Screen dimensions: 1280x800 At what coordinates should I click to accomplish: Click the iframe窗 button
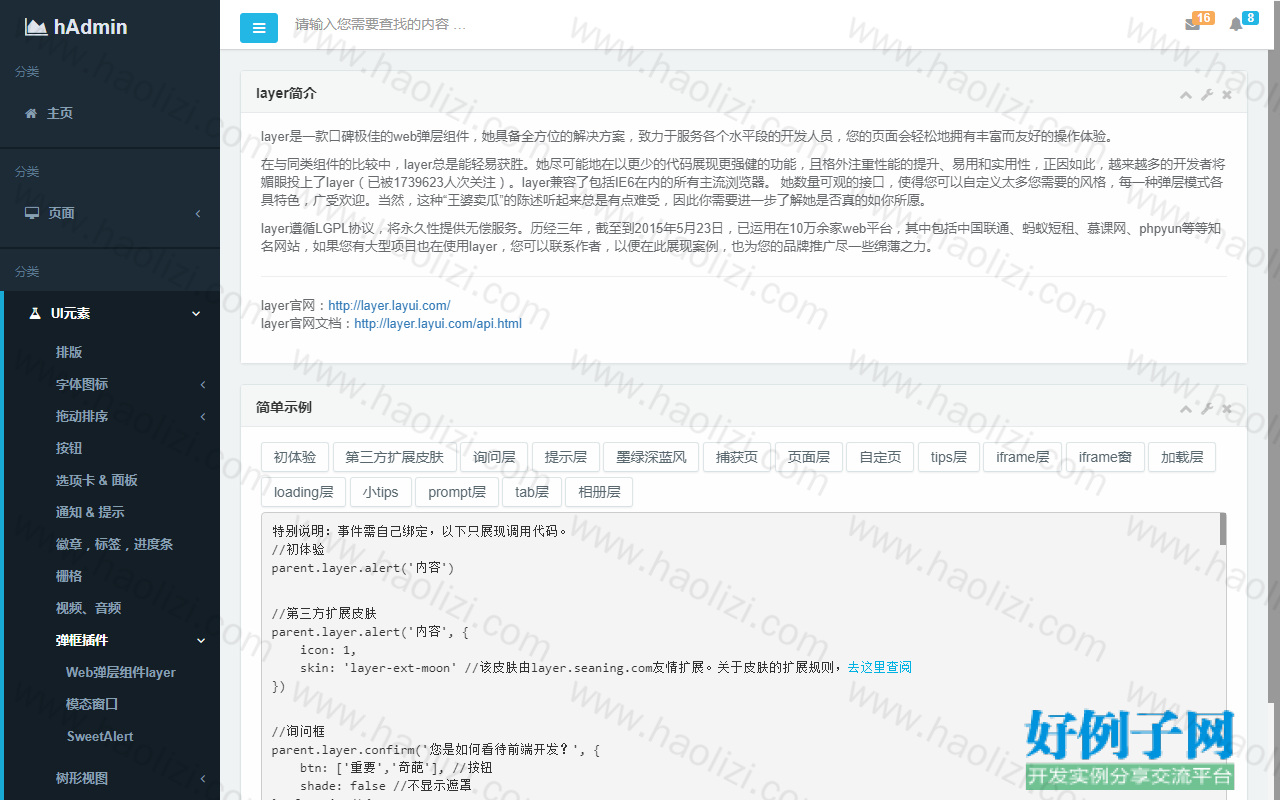1105,457
